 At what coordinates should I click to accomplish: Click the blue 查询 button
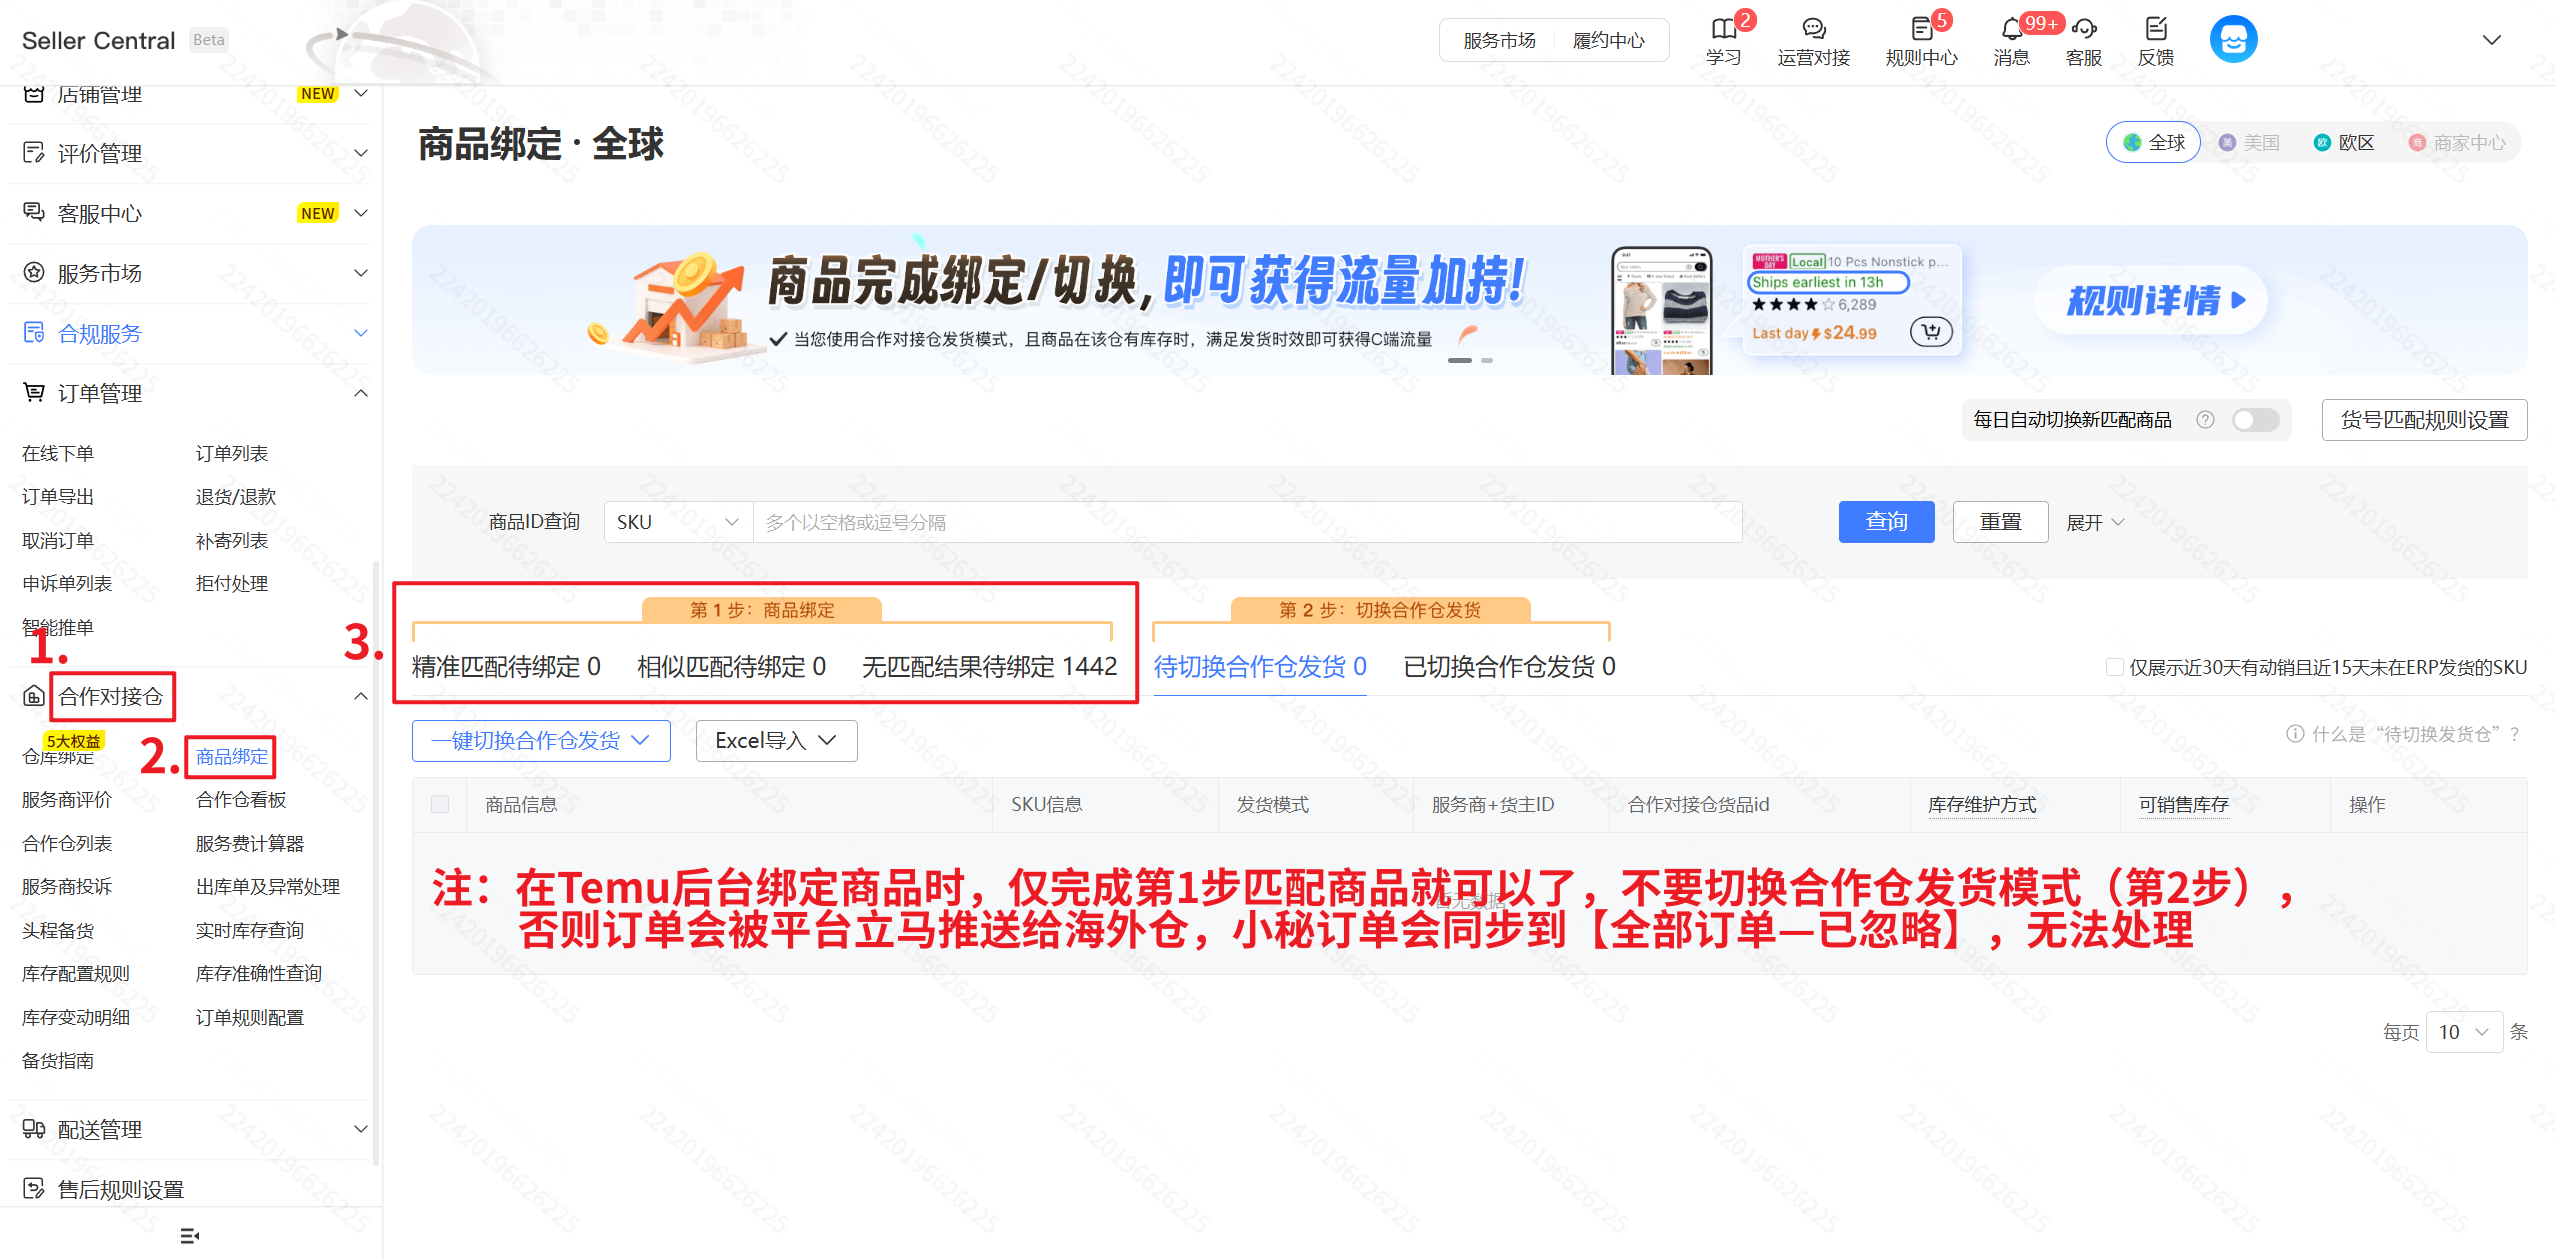(1885, 522)
